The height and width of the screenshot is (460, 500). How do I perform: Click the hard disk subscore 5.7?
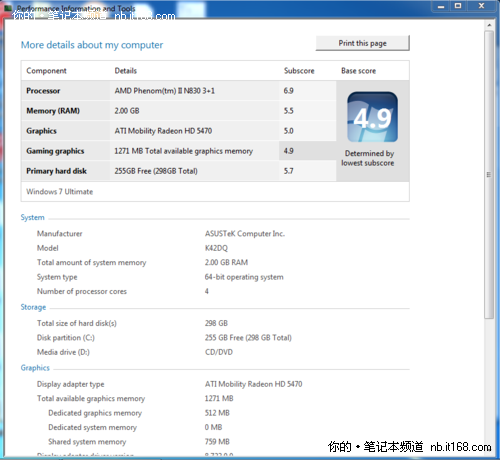[x=289, y=171]
